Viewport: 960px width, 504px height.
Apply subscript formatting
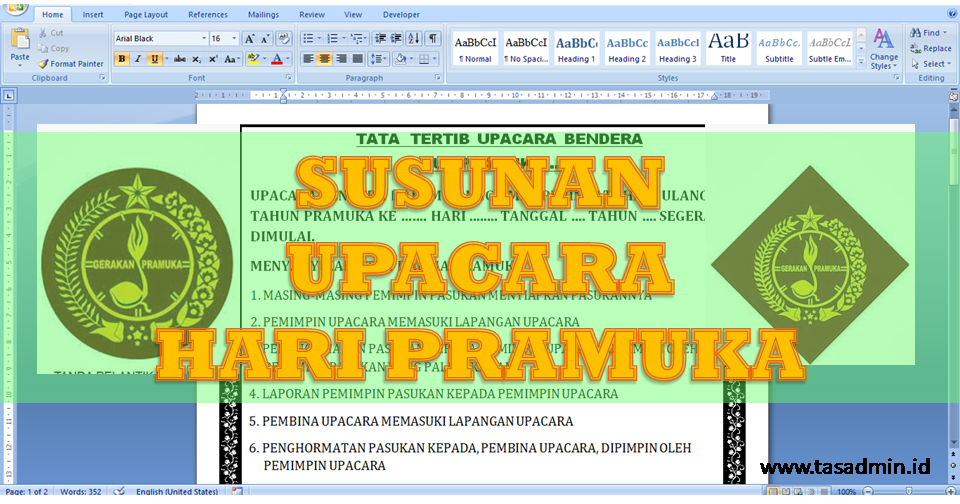pyautogui.click(x=197, y=59)
